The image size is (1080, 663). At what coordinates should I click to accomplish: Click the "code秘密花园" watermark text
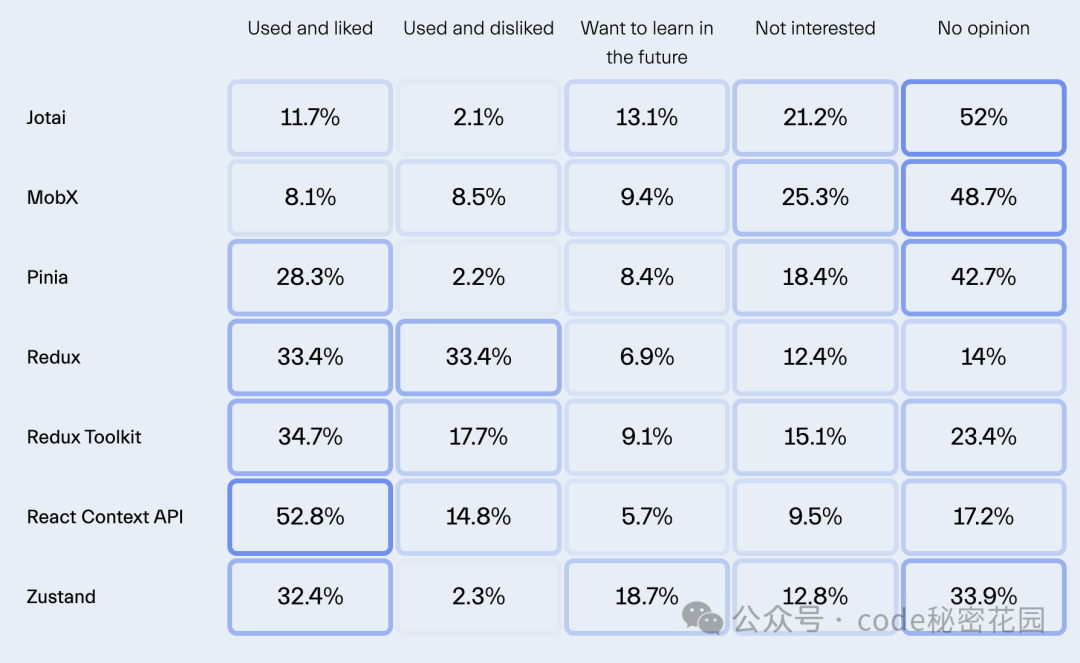tap(950, 620)
